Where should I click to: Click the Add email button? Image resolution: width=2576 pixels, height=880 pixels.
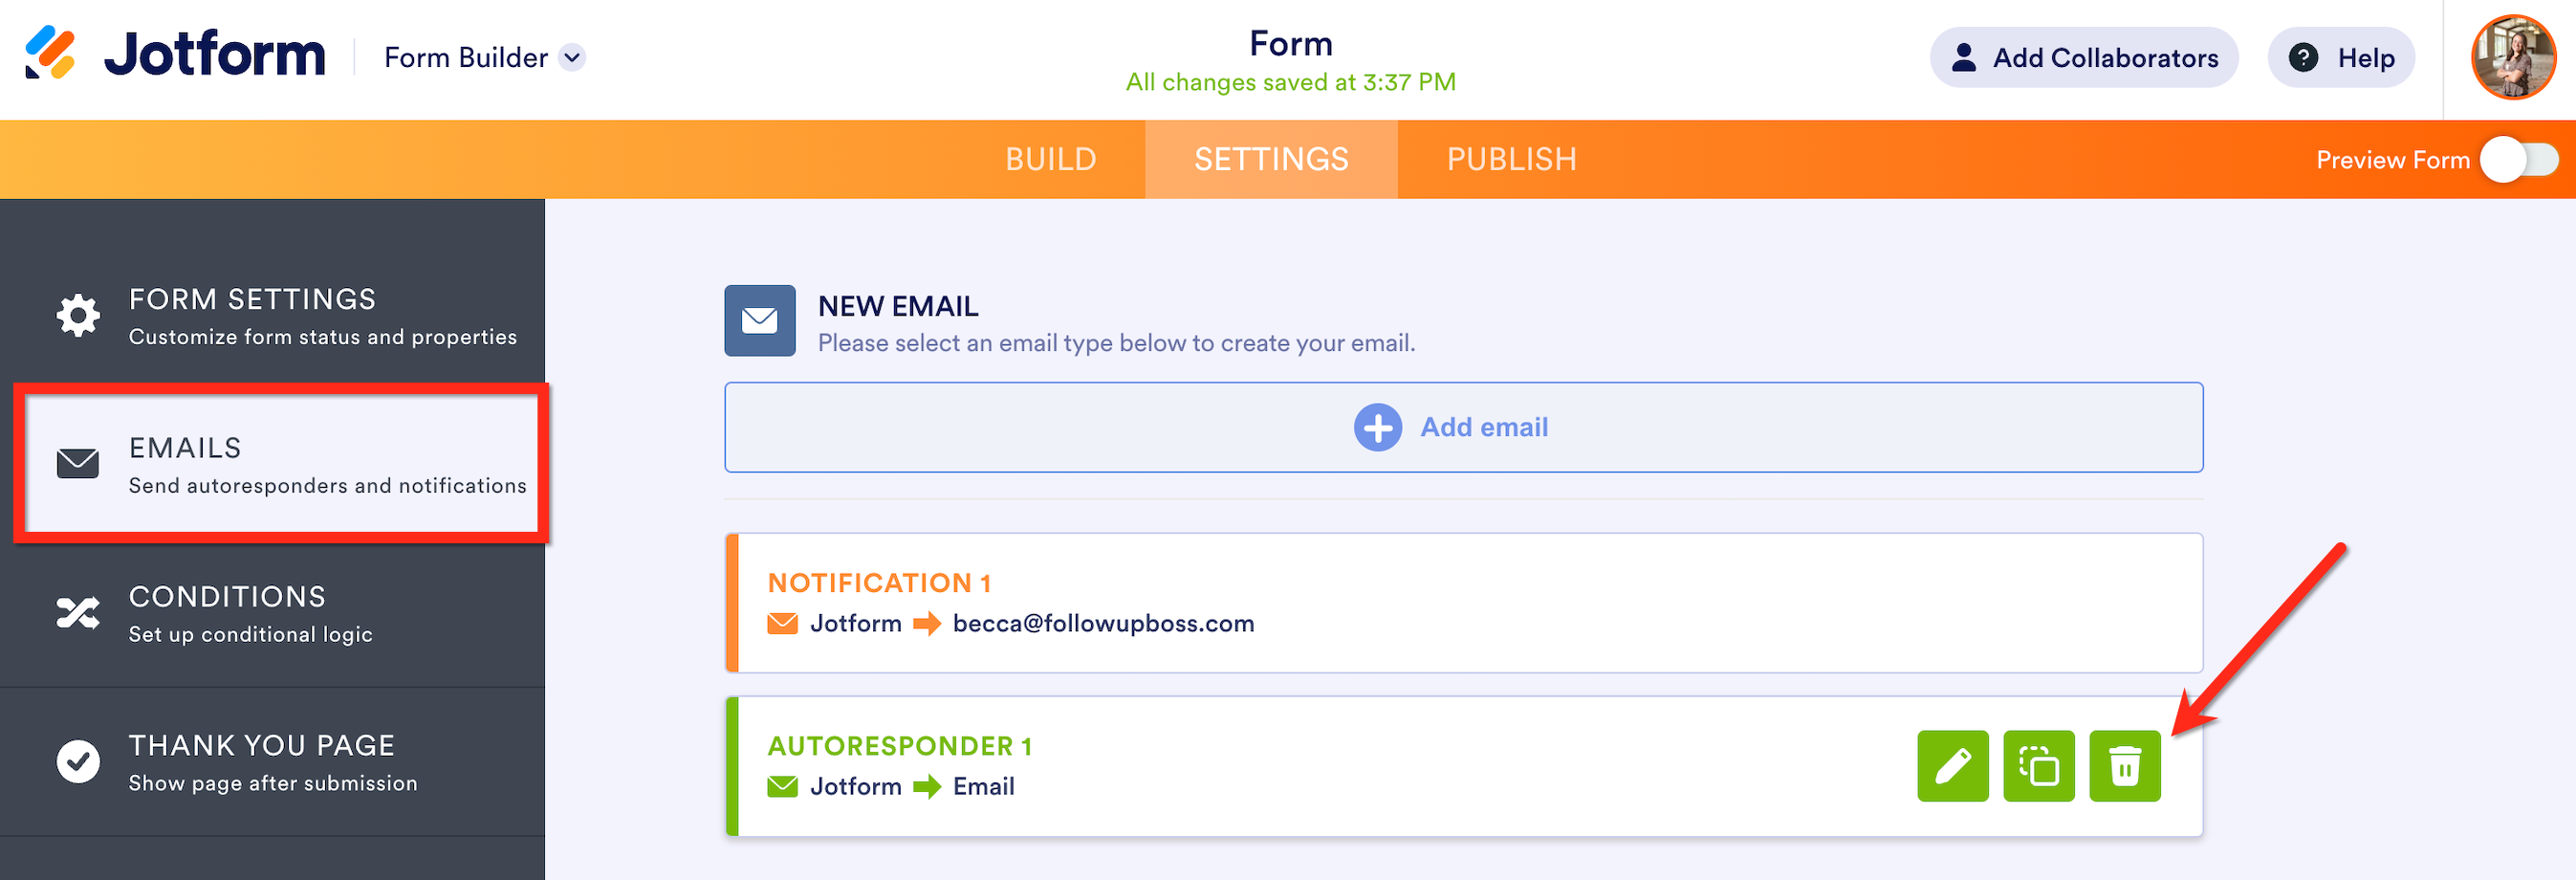(1463, 427)
